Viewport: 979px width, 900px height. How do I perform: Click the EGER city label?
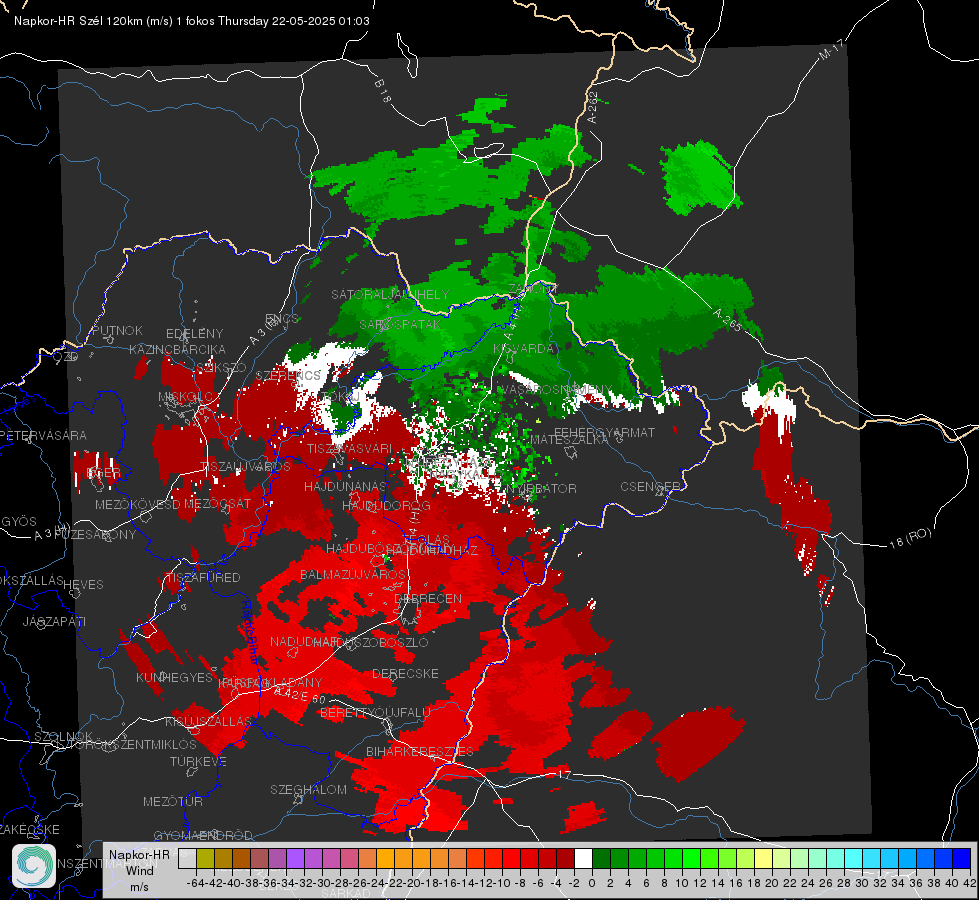click(x=104, y=473)
